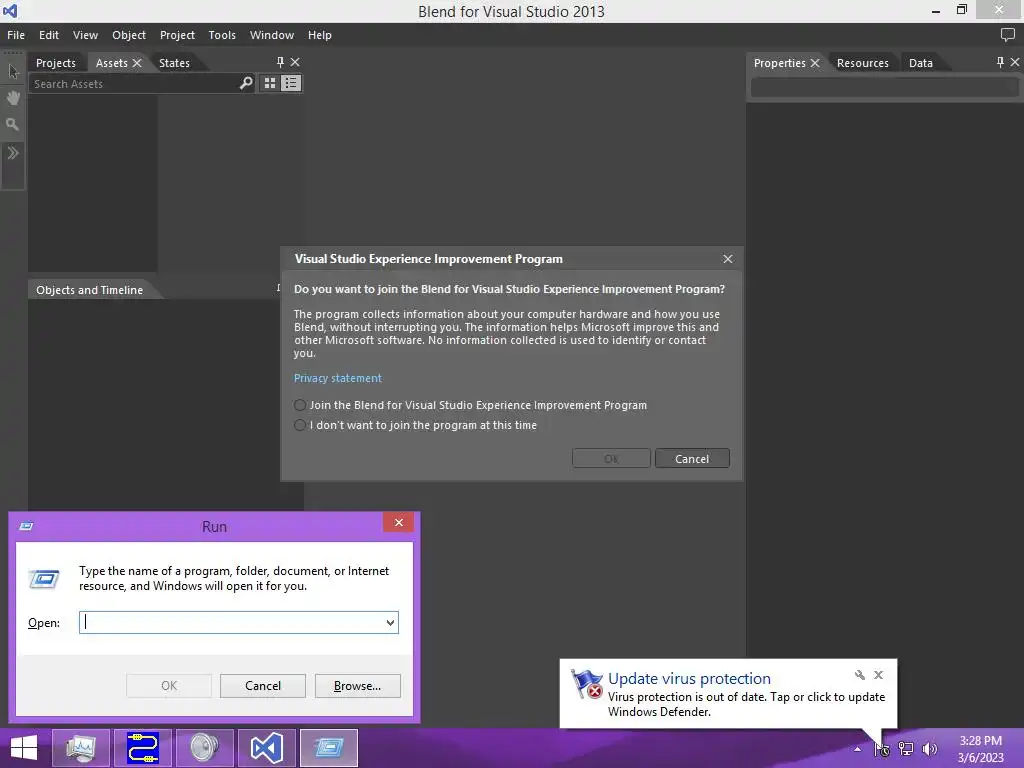Select the Objects and Timeline tab
Image resolution: width=1024 pixels, height=768 pixels.
(x=89, y=290)
